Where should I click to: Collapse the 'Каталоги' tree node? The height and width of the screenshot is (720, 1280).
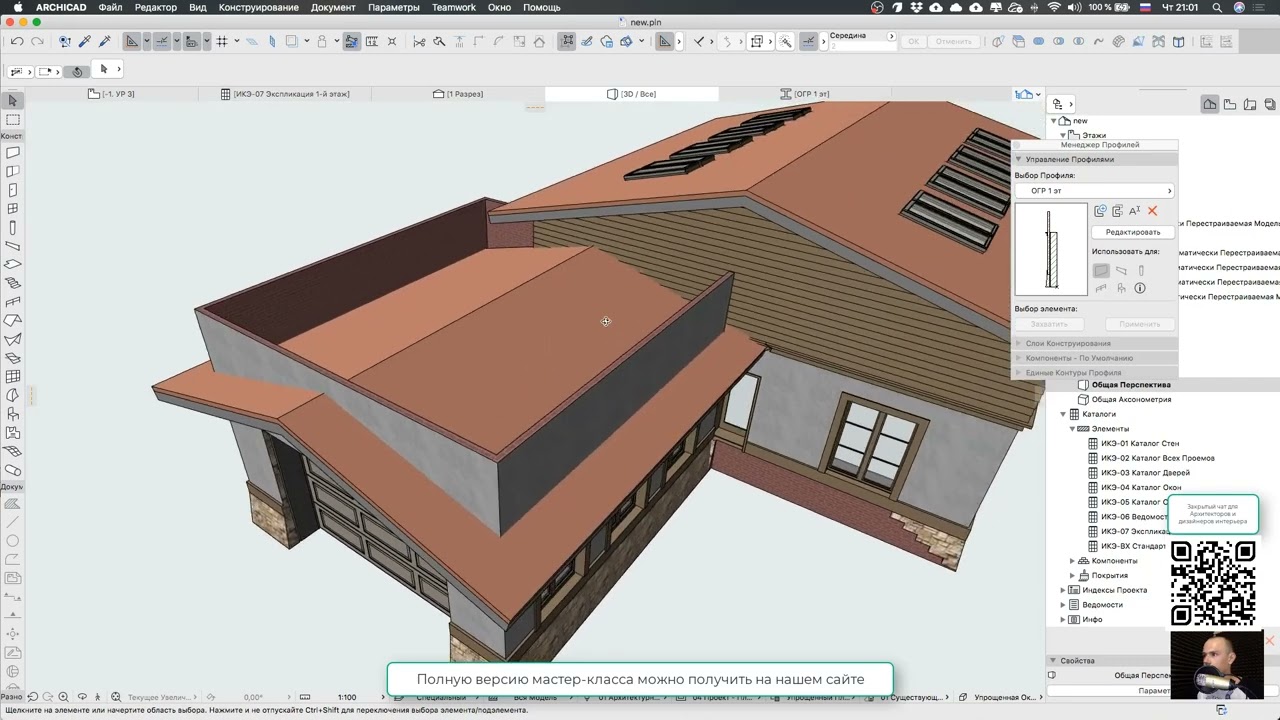[x=1063, y=414]
